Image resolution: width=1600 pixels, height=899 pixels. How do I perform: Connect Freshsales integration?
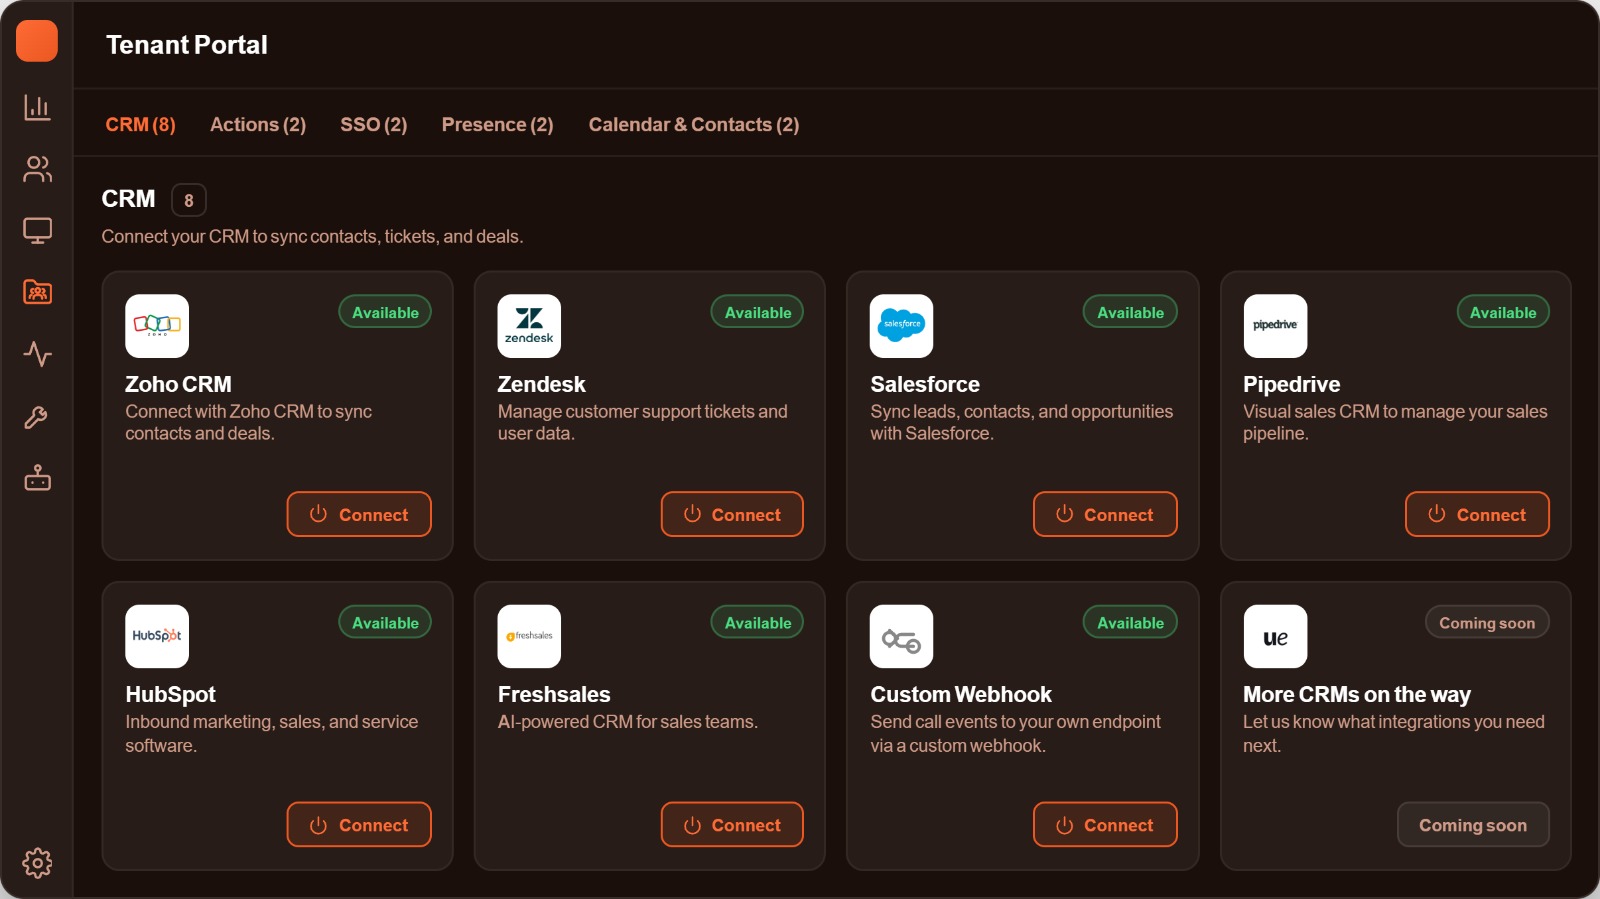tap(732, 825)
